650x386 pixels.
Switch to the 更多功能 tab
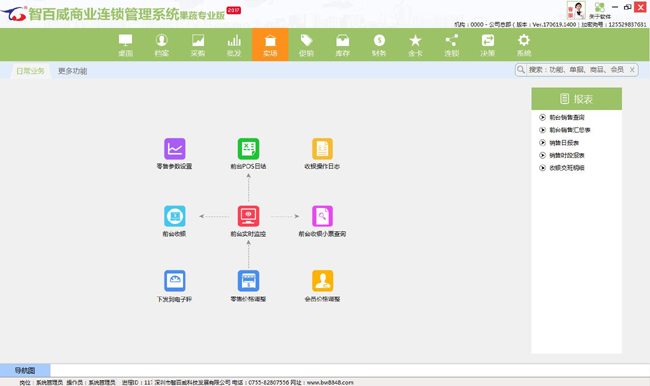(x=72, y=71)
